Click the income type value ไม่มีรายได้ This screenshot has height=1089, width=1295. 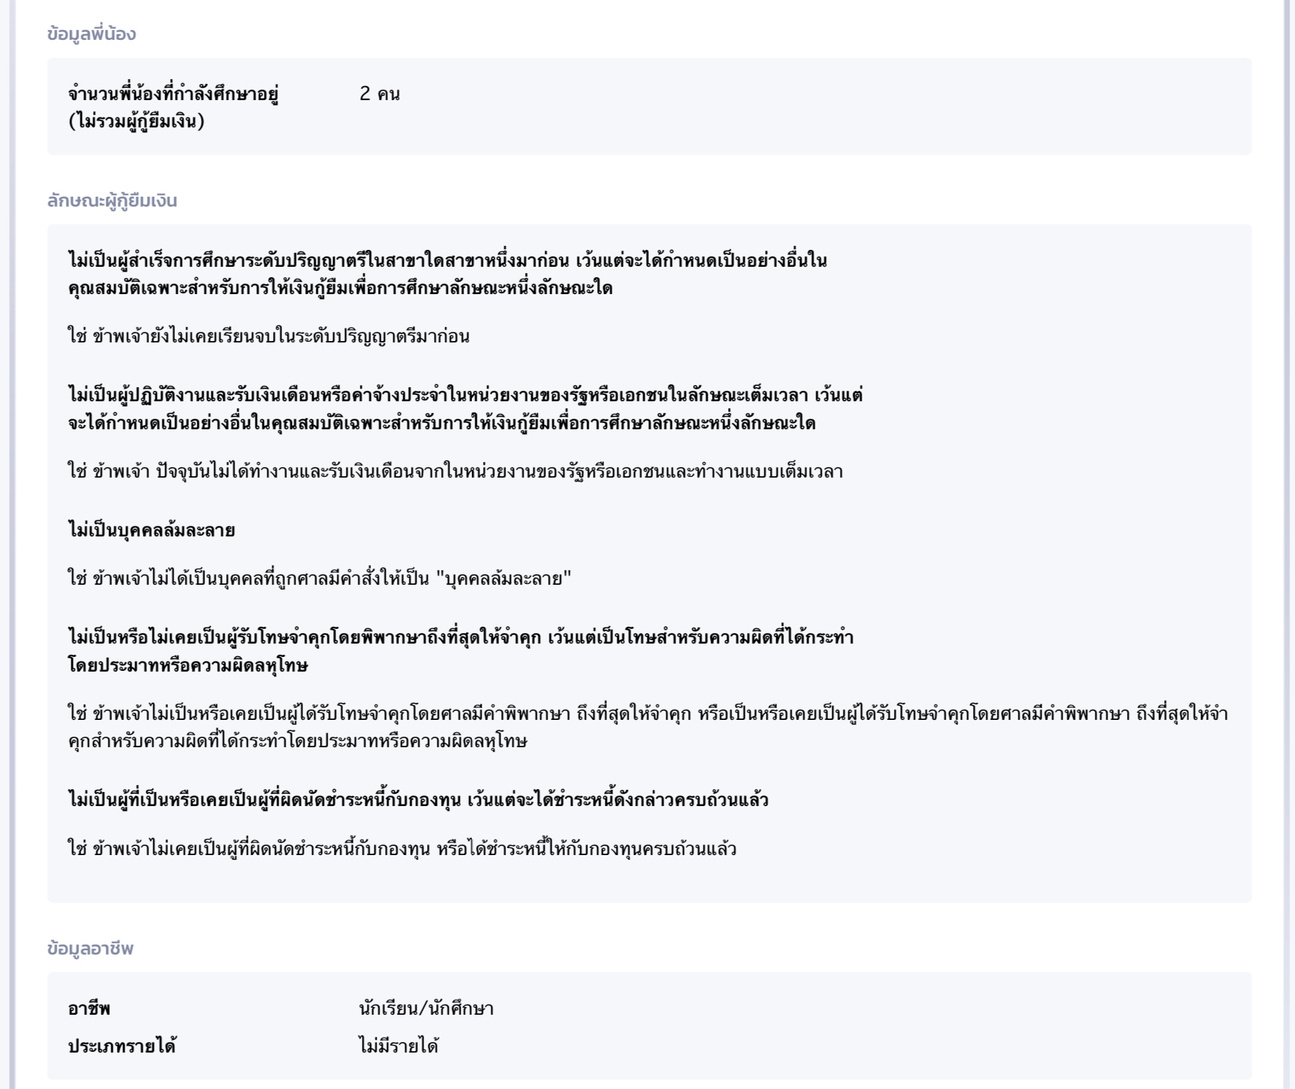[x=398, y=1046]
